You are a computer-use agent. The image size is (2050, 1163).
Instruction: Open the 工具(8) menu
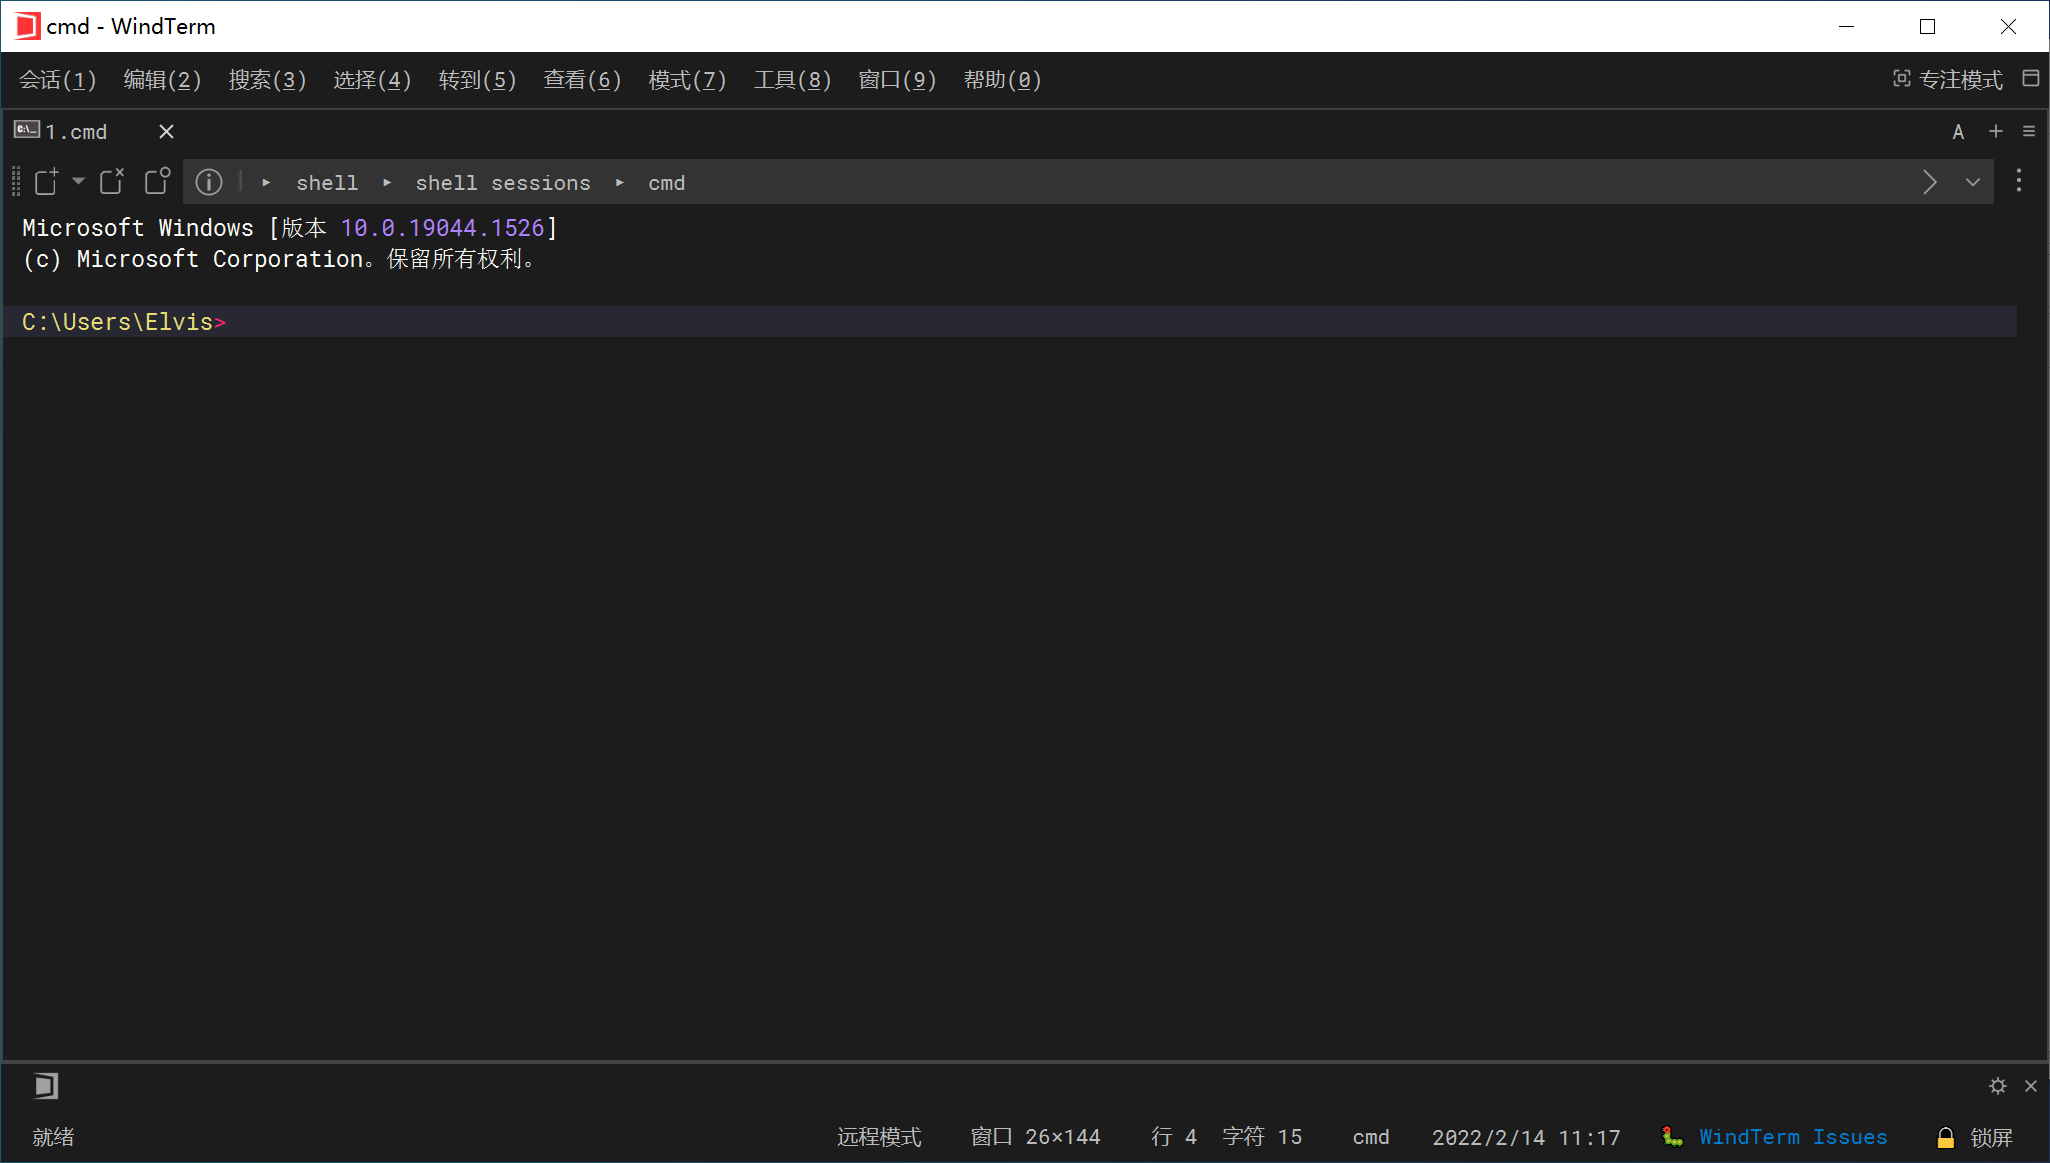tap(792, 80)
